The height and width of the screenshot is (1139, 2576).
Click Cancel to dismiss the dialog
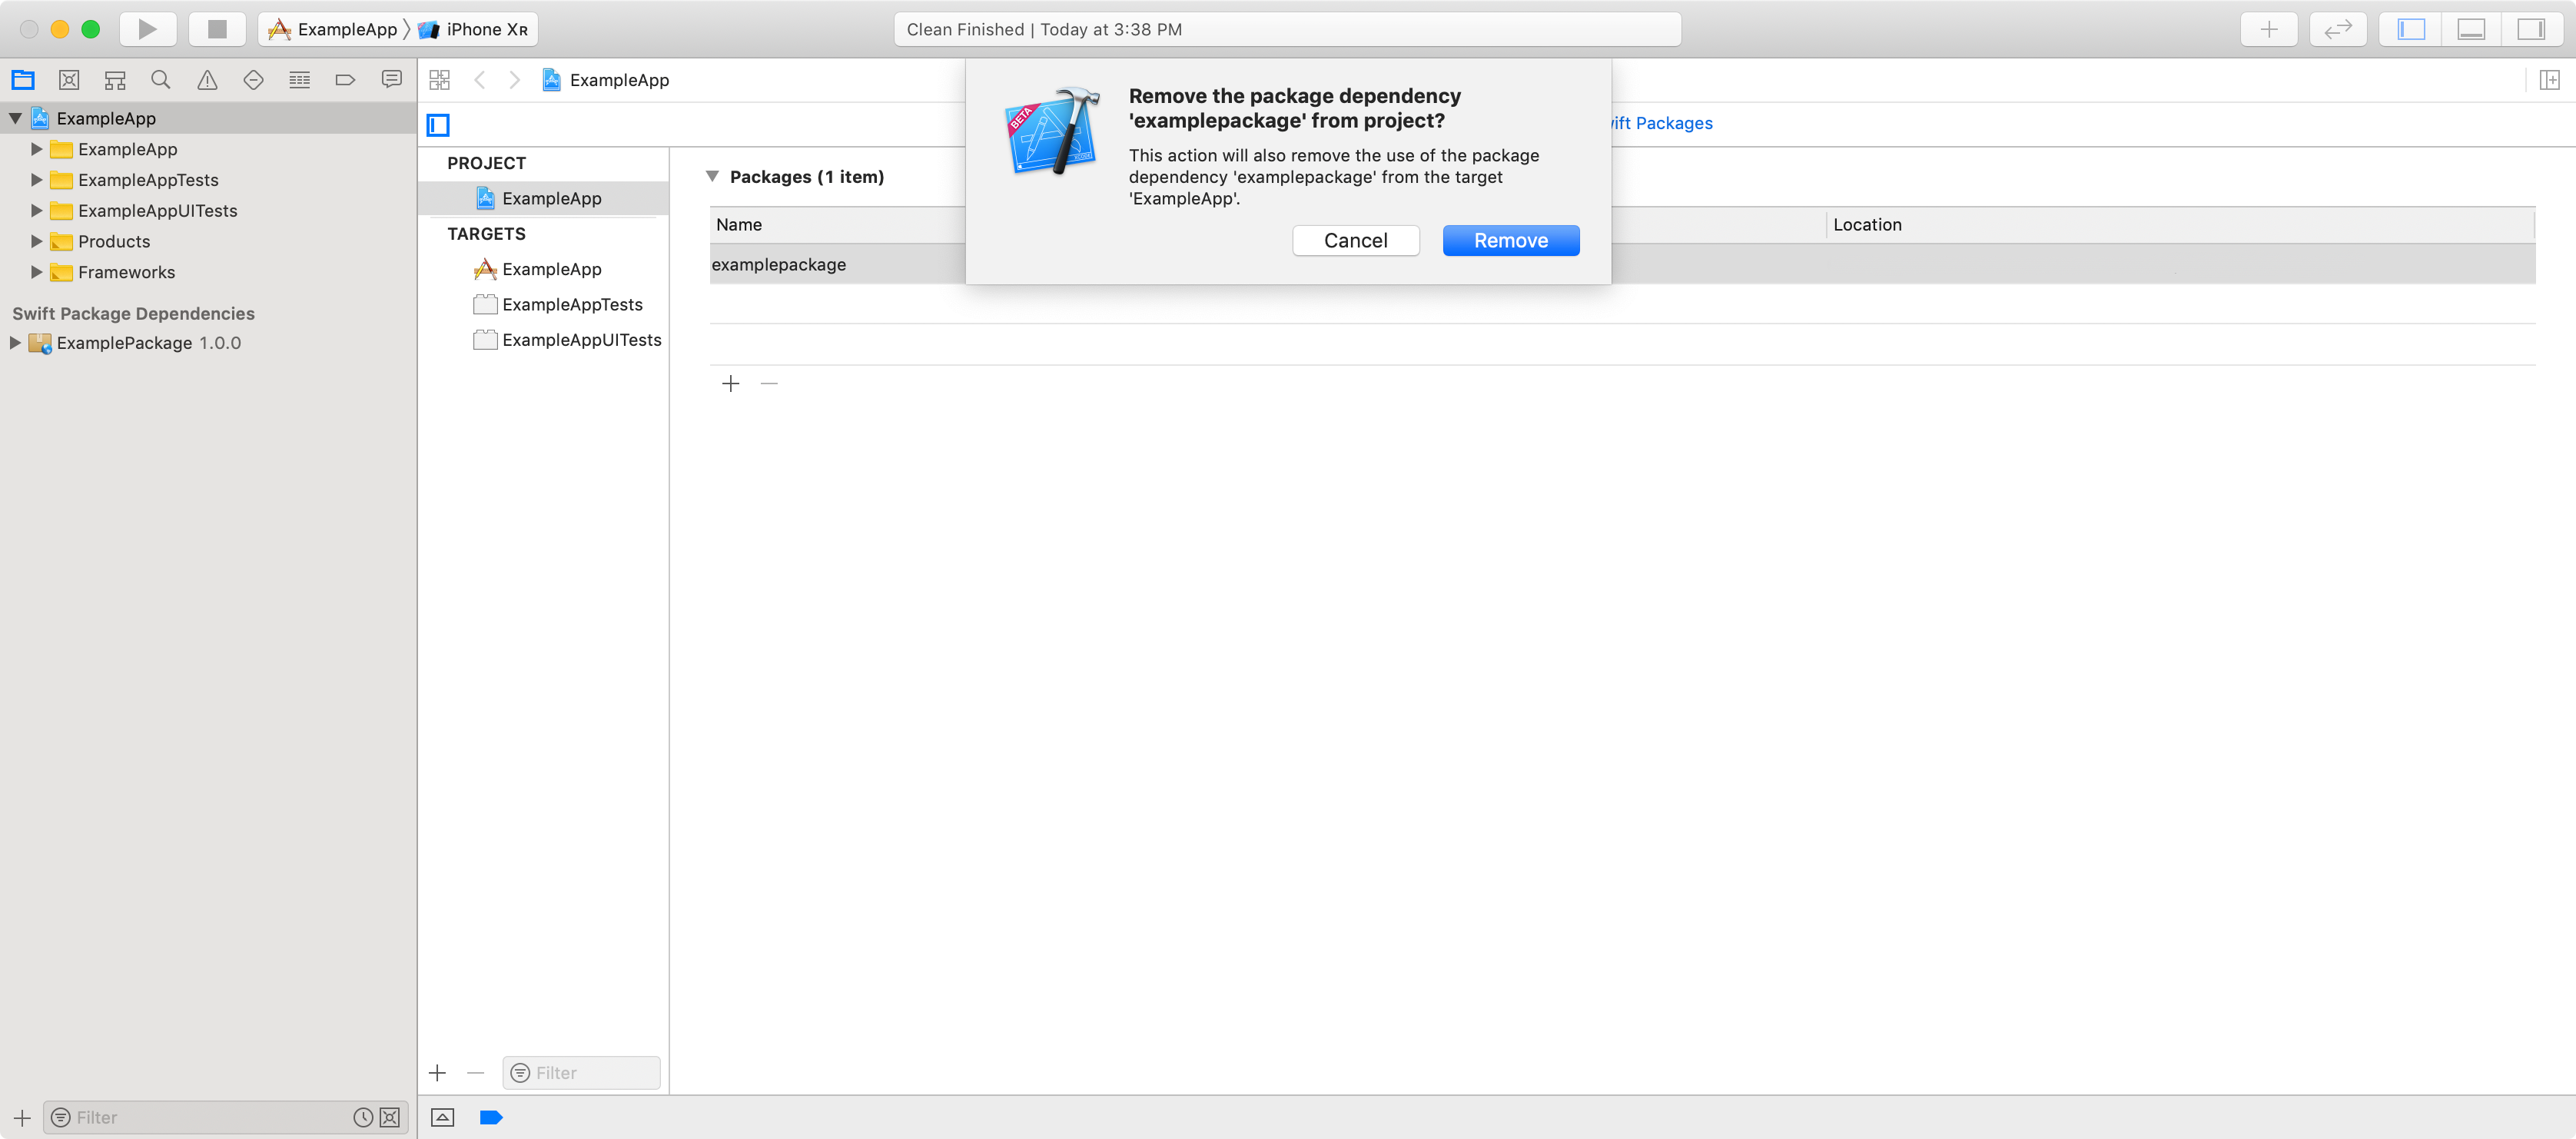tap(1356, 240)
